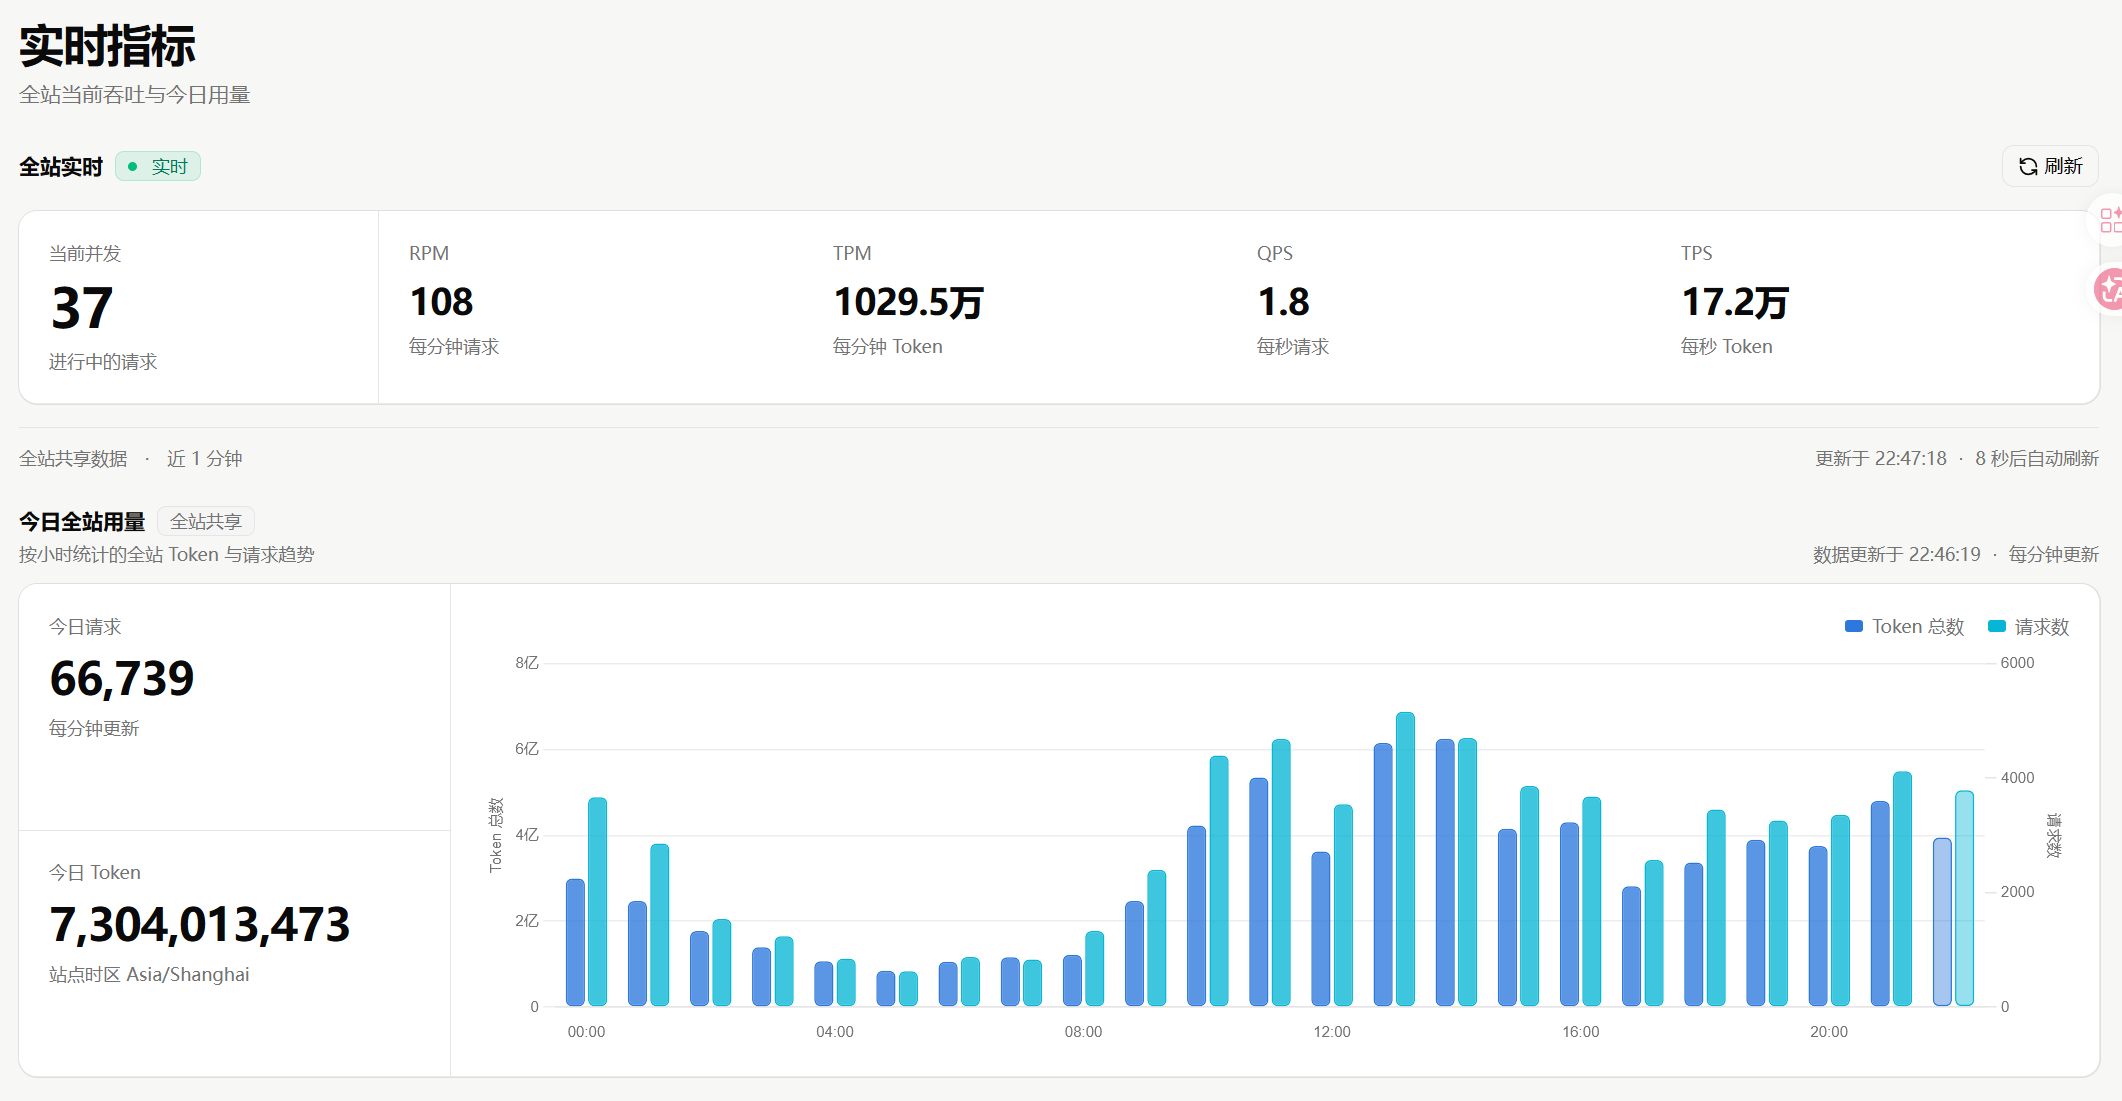Image resolution: width=2122 pixels, height=1101 pixels.
Task: Click the QPS 1.8 metric
Action: (x=1293, y=300)
